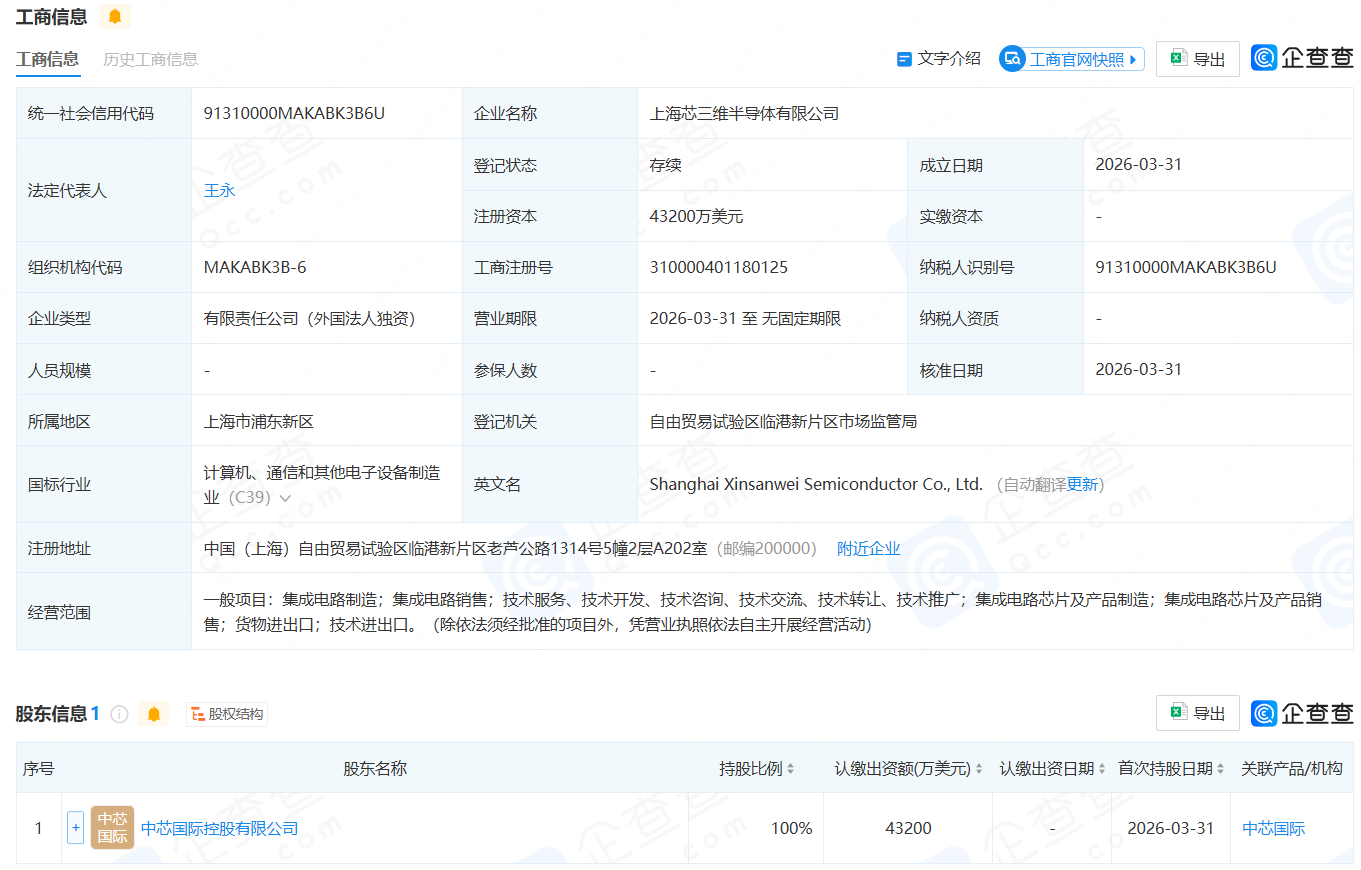Click 附近企业 nearby companies link
This screenshot has width=1361, height=870.
pyautogui.click(x=868, y=548)
